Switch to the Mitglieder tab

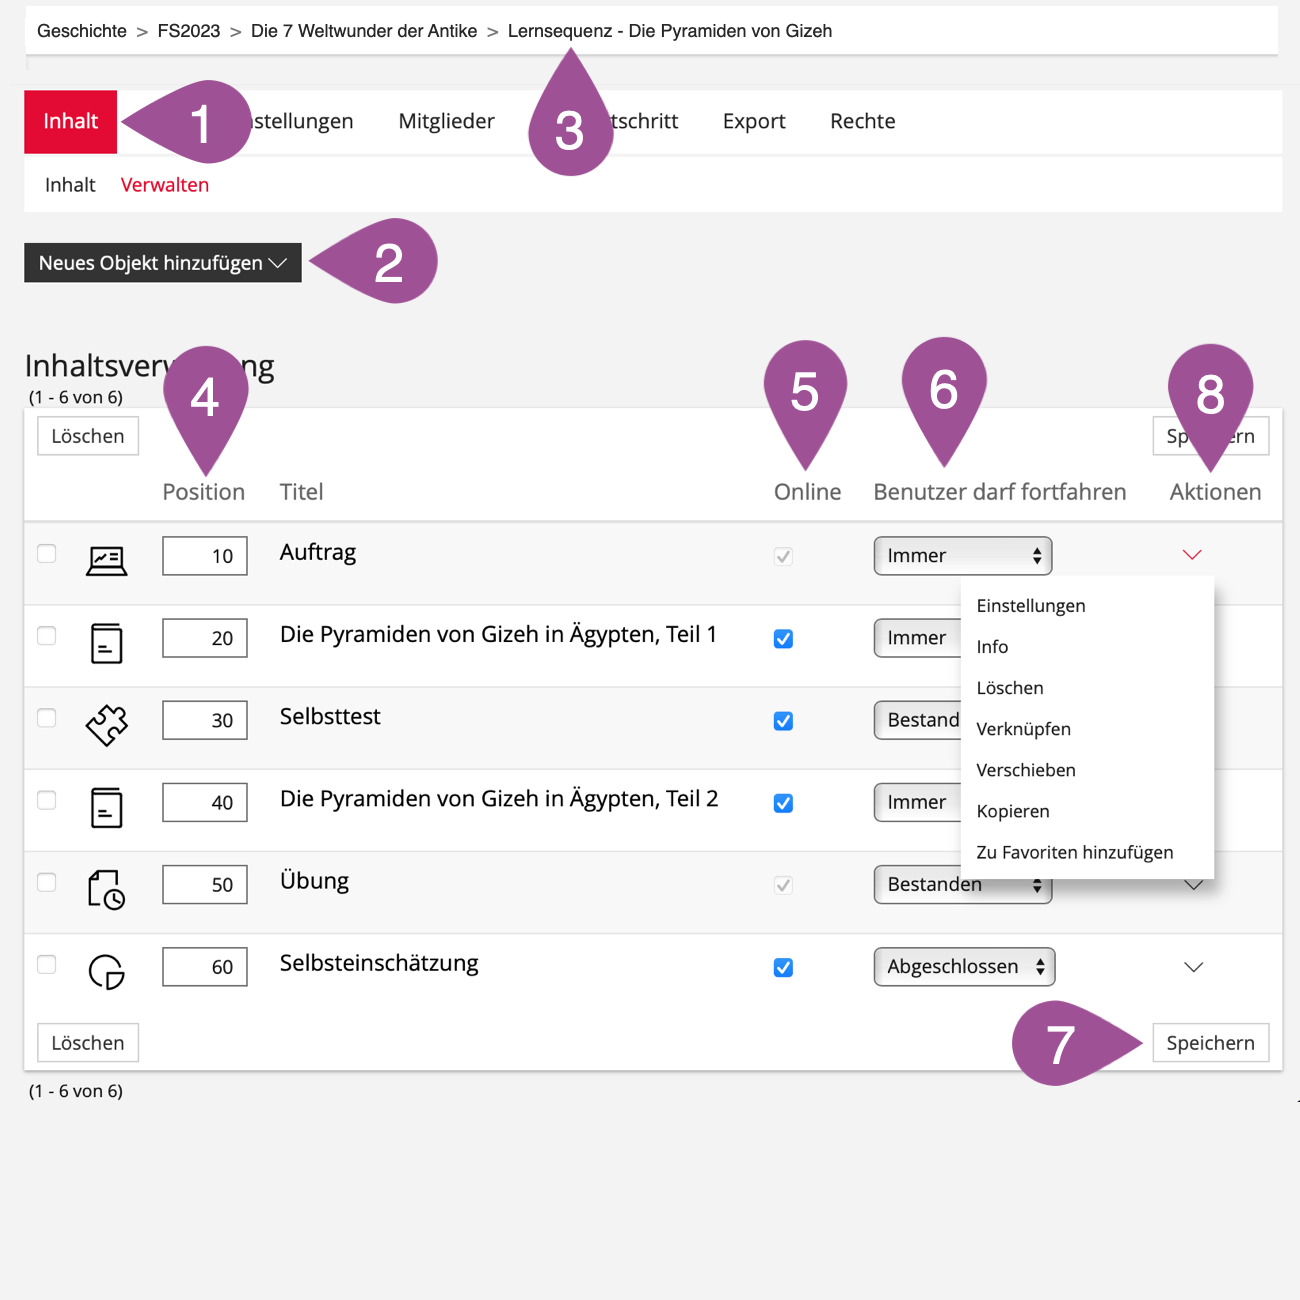[x=446, y=122]
